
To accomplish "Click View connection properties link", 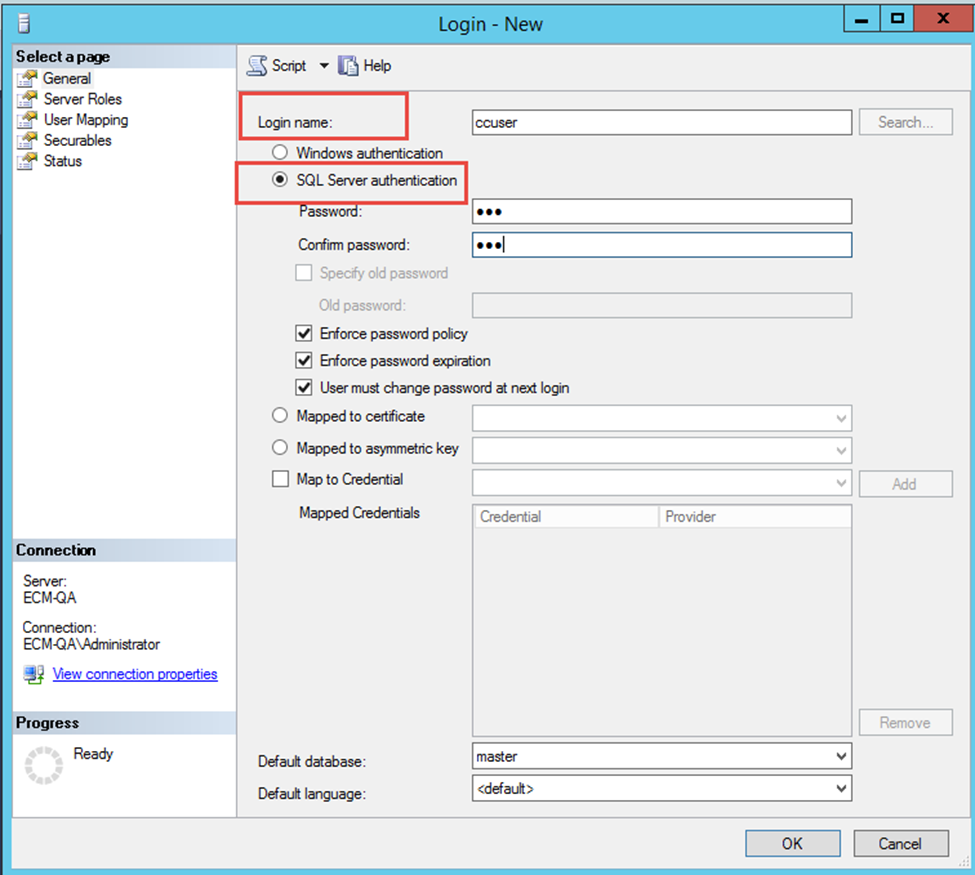I will point(135,675).
